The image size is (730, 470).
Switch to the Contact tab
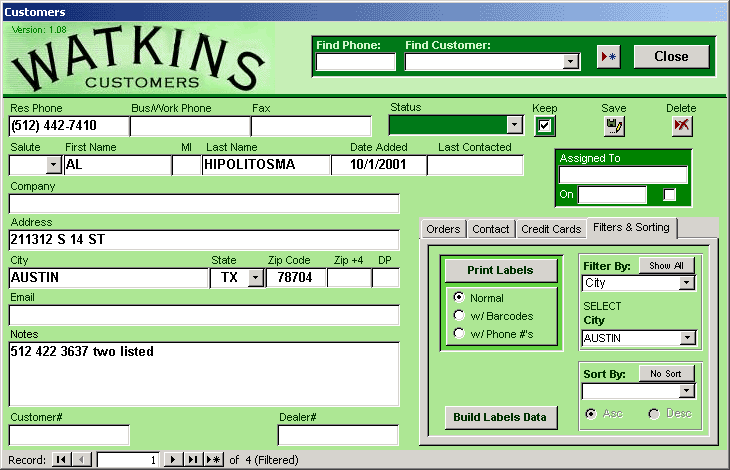click(x=491, y=229)
